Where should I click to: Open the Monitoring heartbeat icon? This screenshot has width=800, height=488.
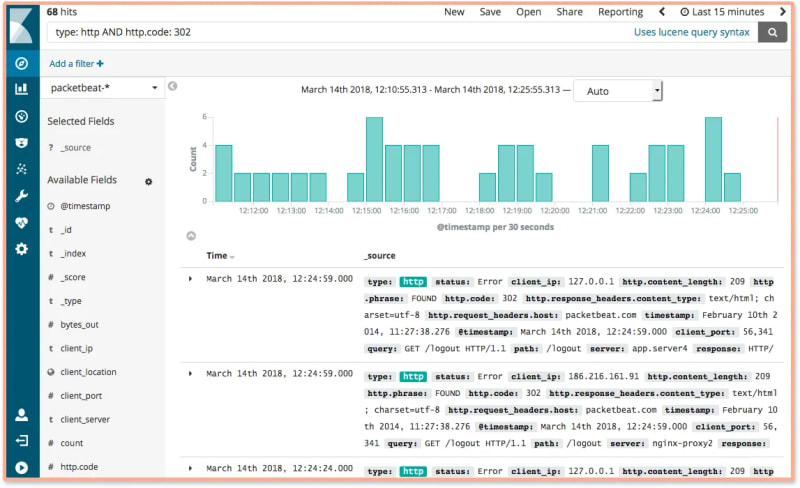click(21, 223)
